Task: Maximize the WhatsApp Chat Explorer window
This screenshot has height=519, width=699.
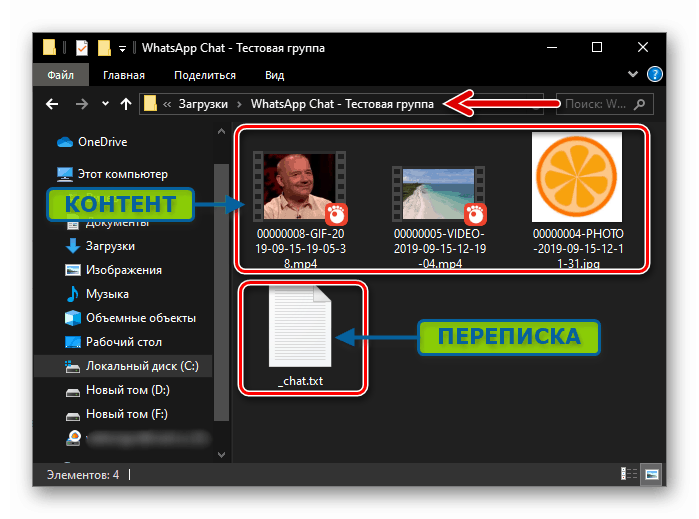Action: click(597, 47)
